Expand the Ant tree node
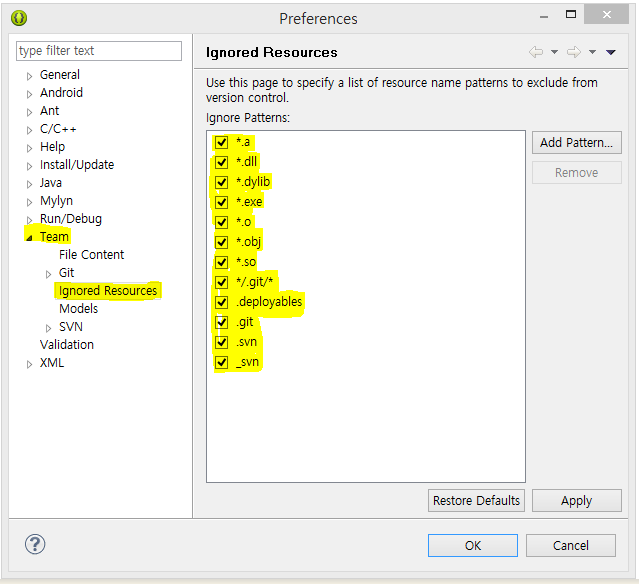The width and height of the screenshot is (639, 584). point(29,112)
